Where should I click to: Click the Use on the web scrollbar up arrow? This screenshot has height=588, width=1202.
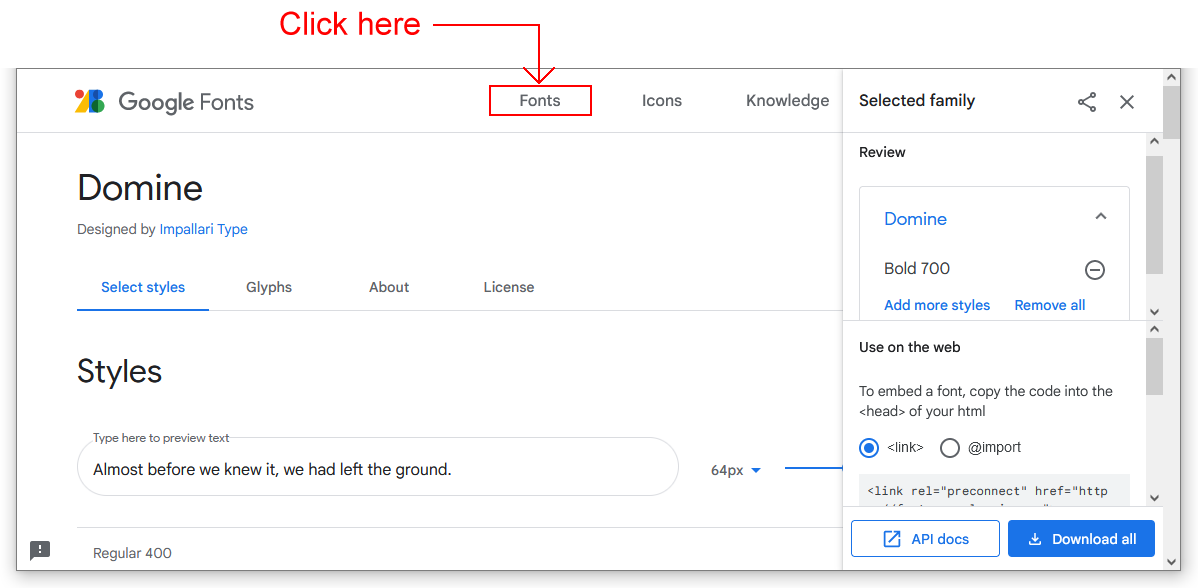1154,329
